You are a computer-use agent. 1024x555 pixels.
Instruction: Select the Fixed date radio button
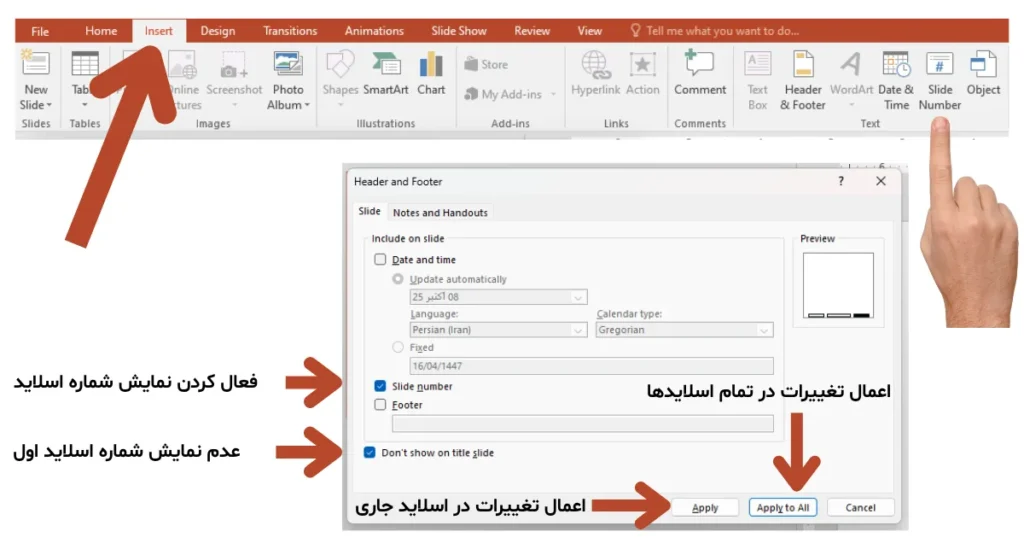398,347
